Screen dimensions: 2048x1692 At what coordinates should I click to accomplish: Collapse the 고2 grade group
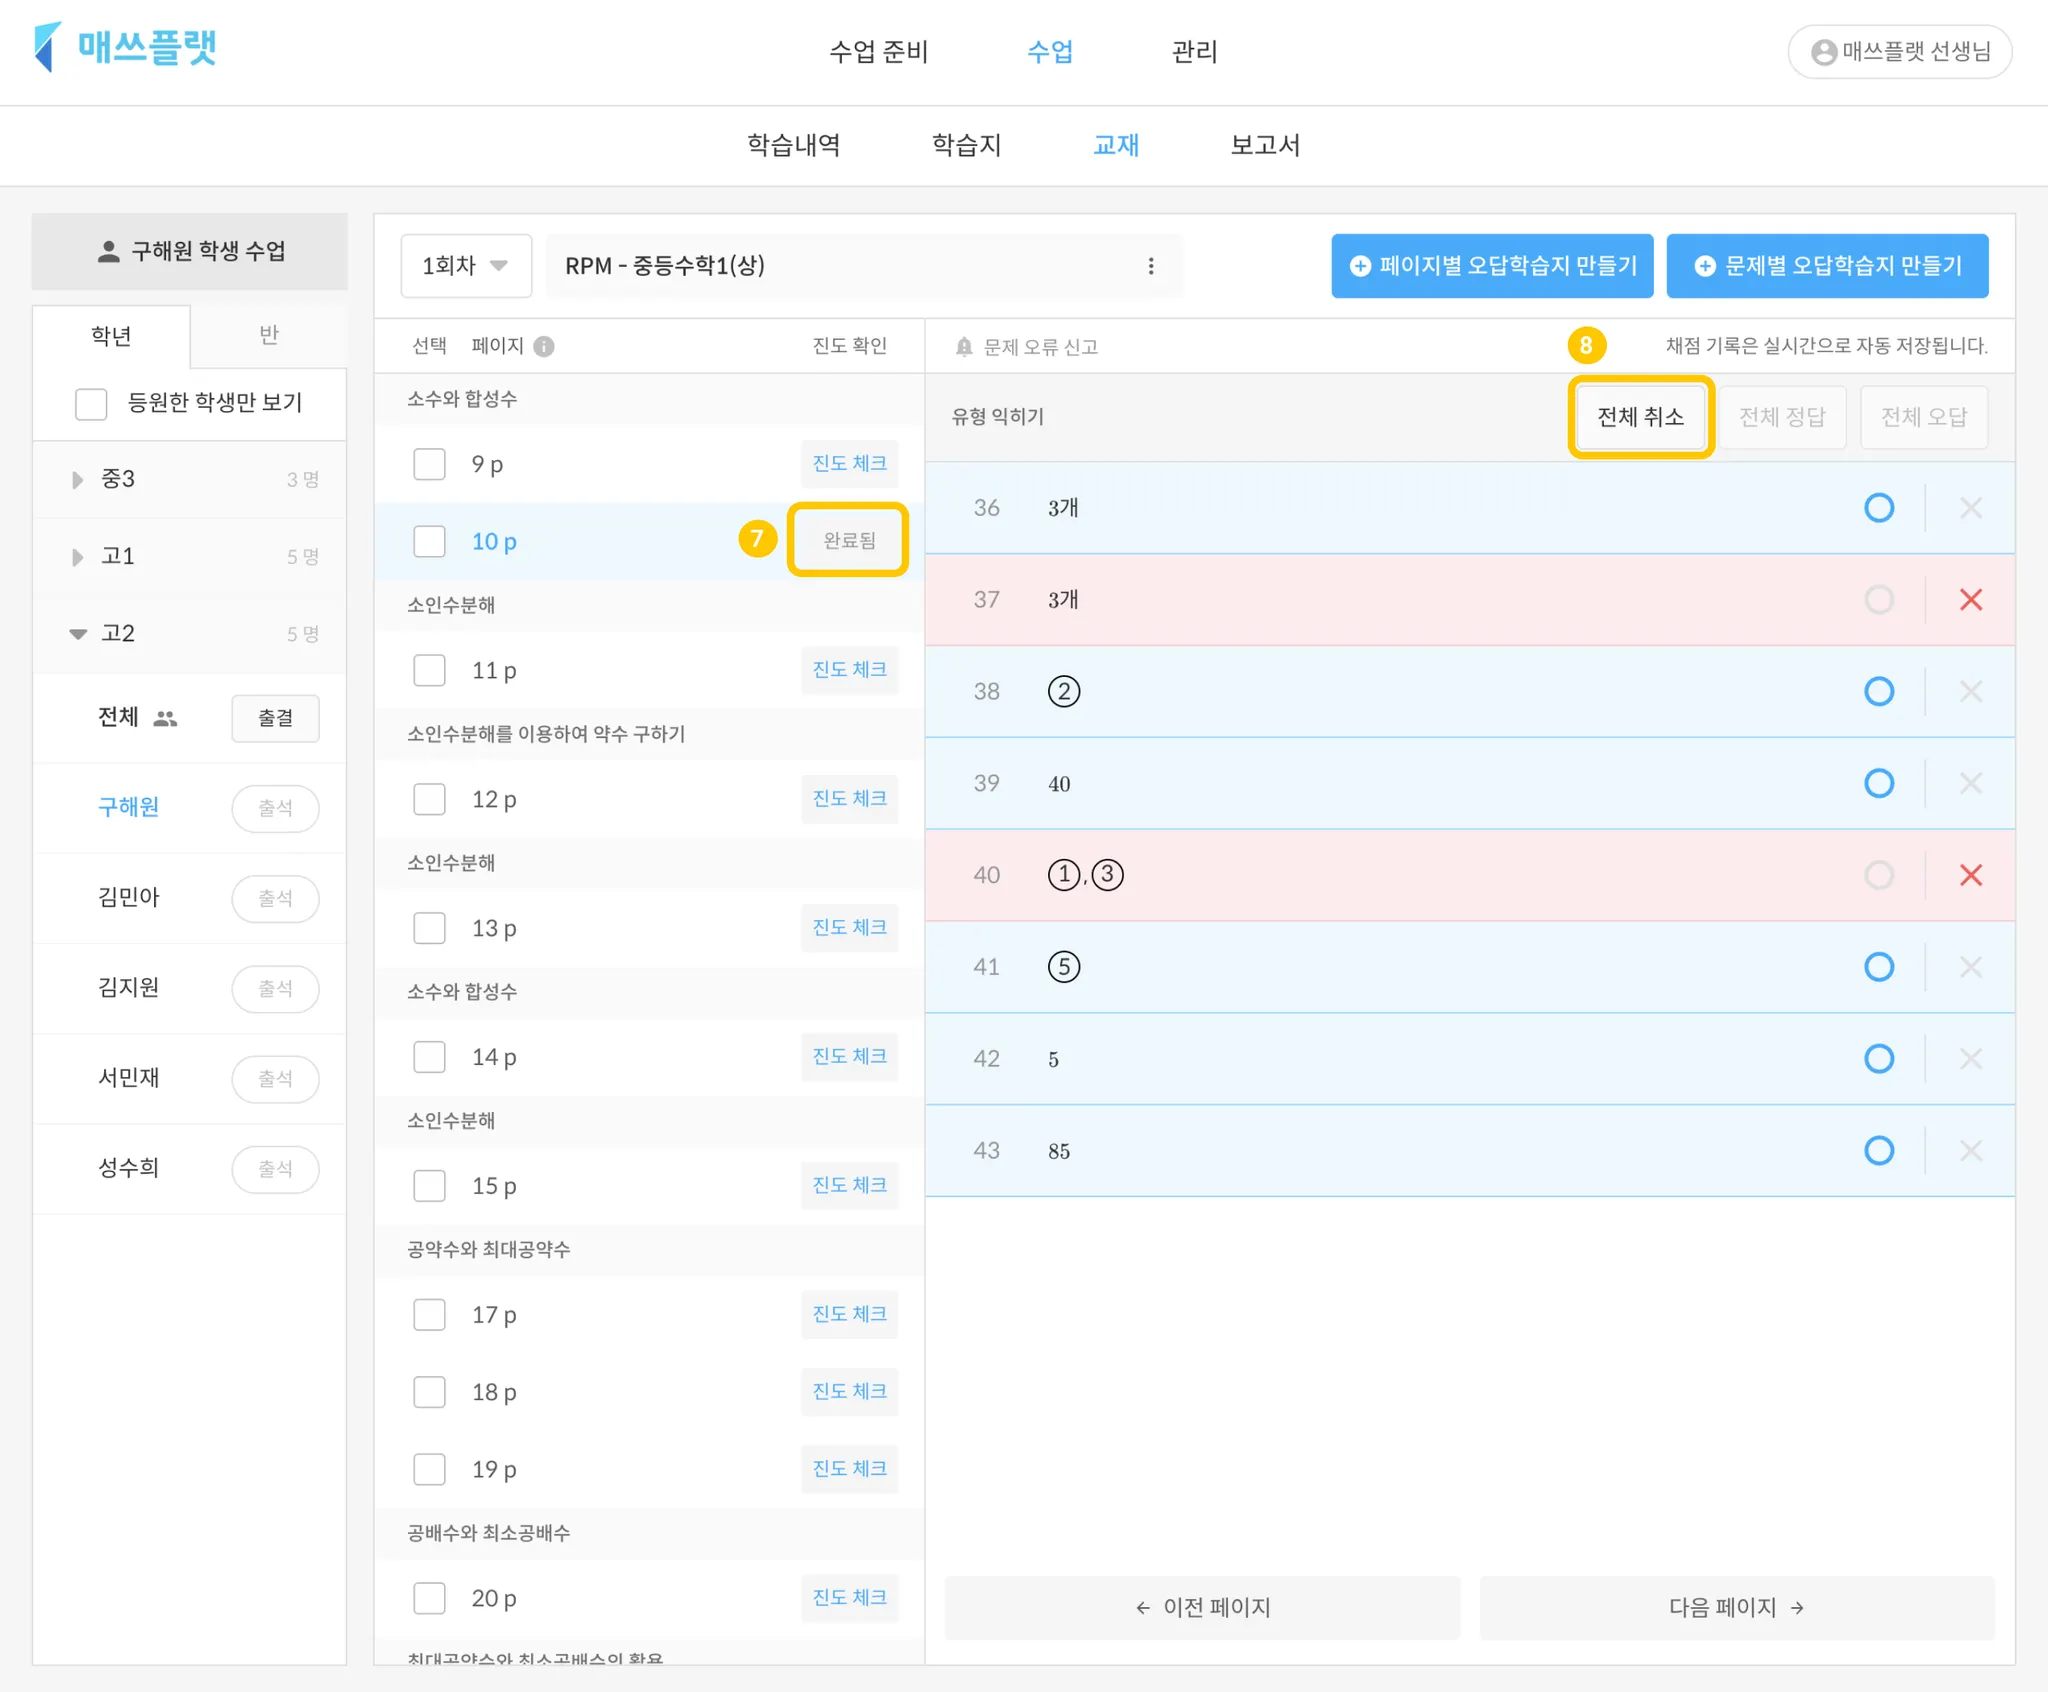78,634
